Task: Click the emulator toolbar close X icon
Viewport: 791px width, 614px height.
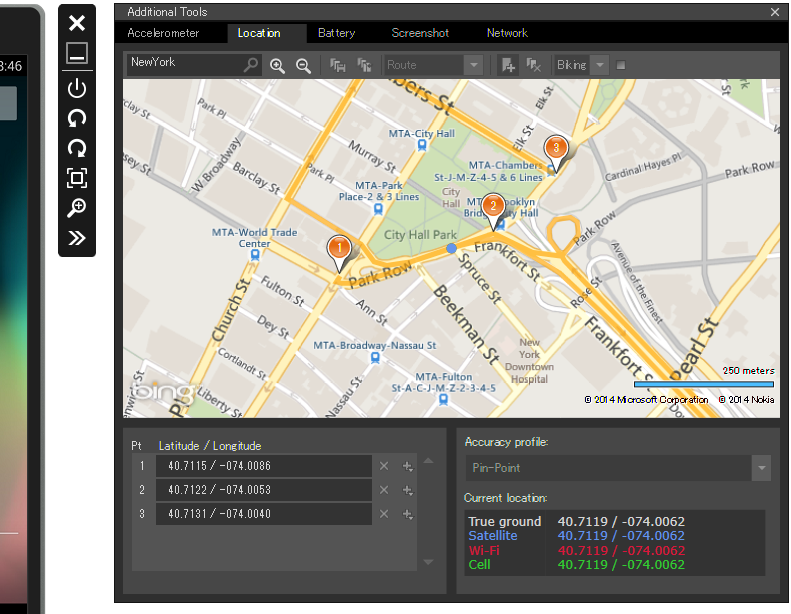Action: [x=77, y=23]
